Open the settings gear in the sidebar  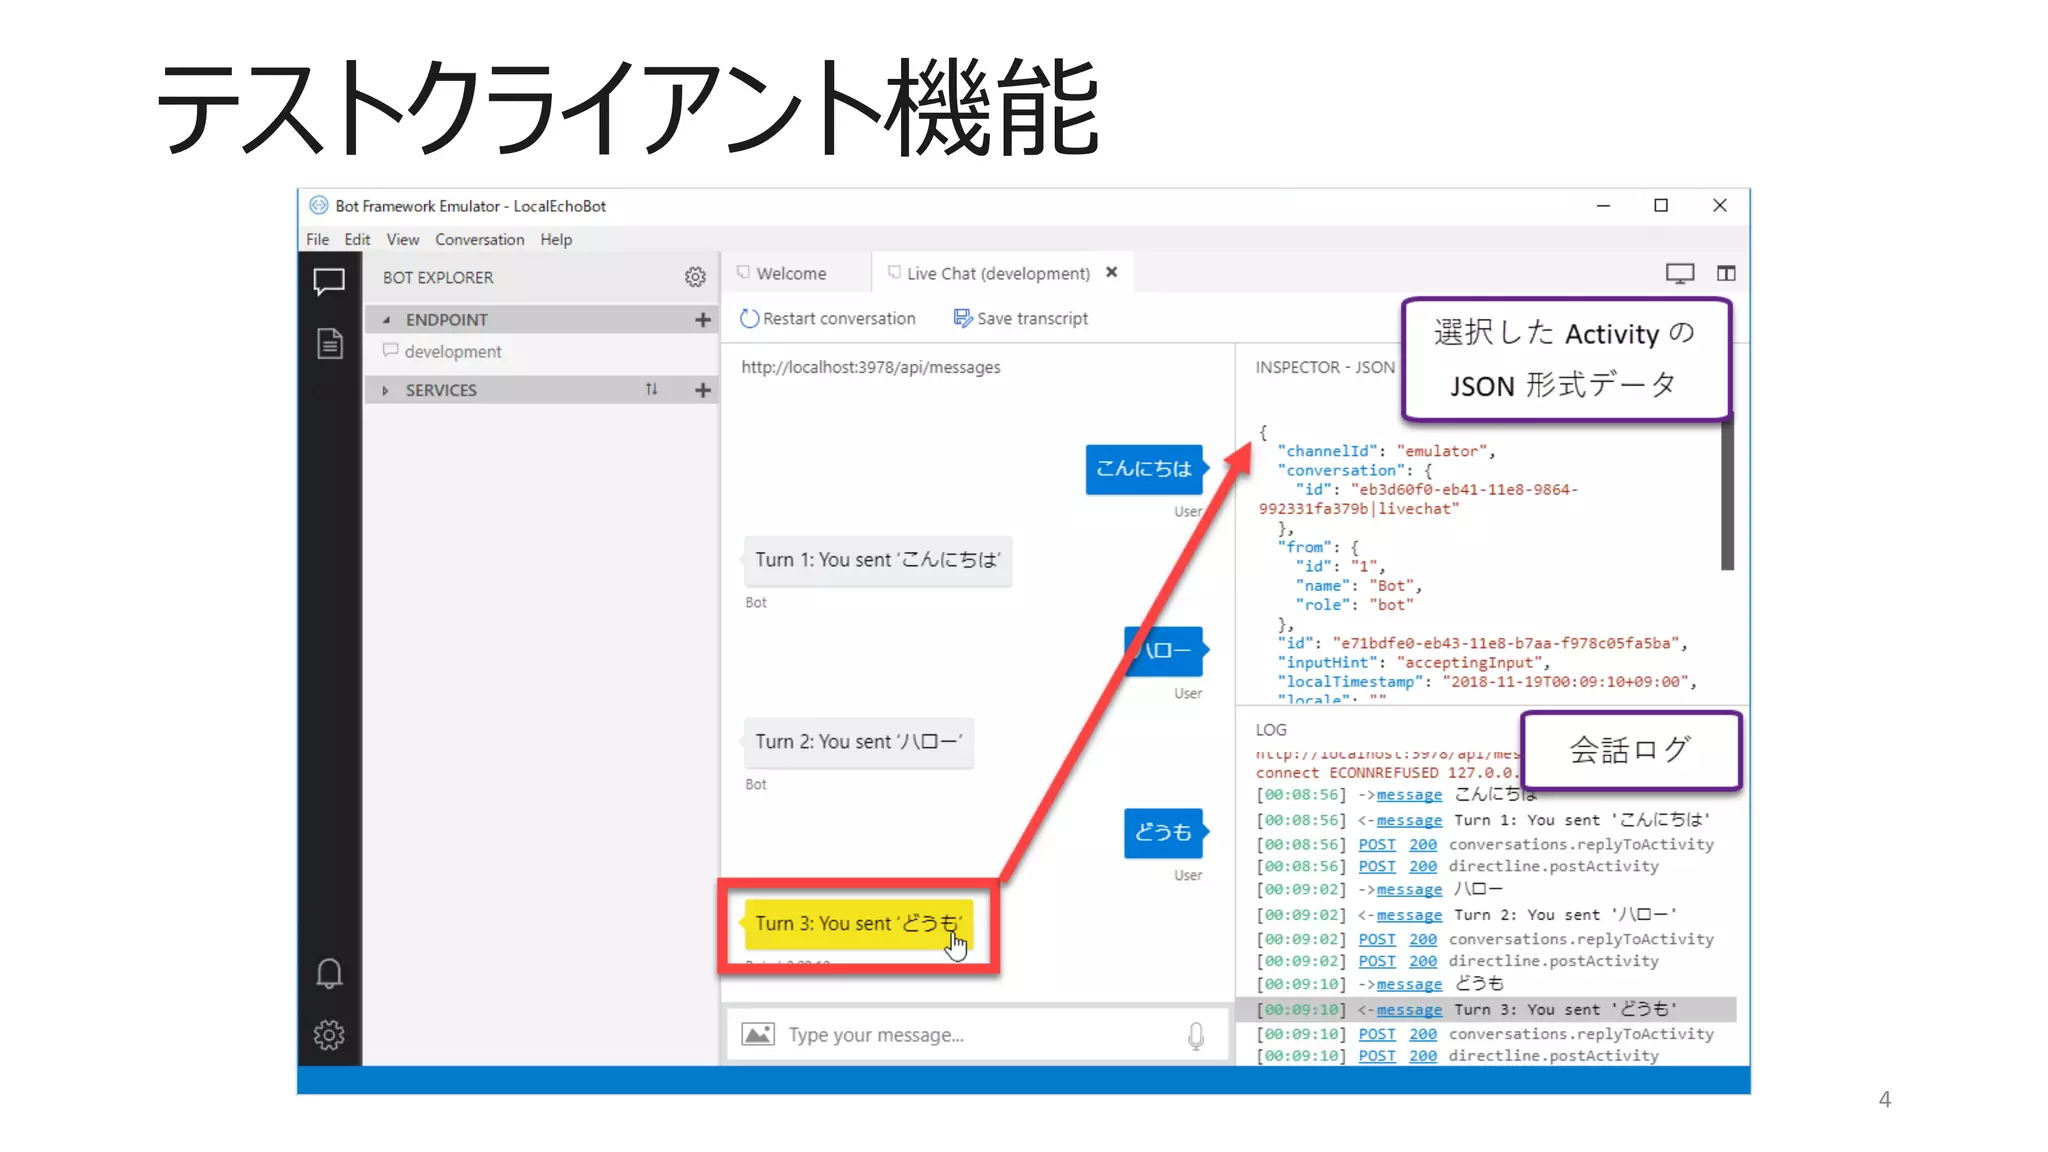coord(329,1034)
